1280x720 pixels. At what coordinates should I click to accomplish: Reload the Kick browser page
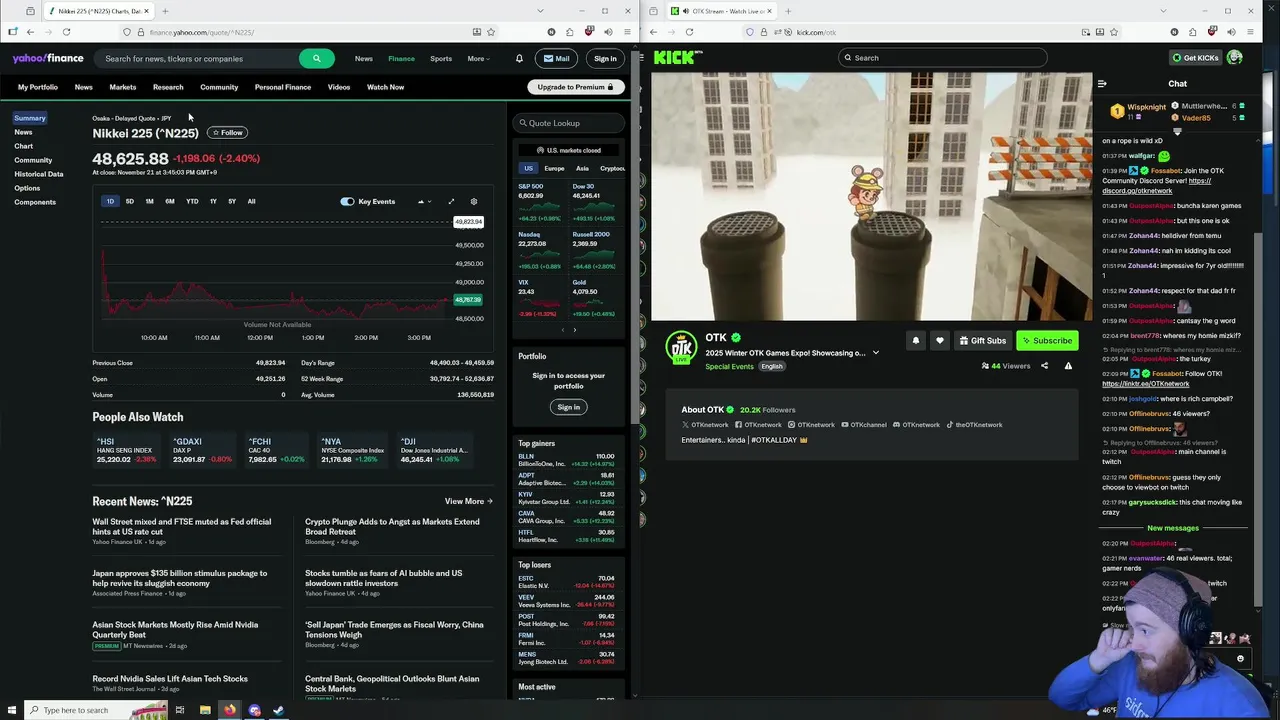point(689,32)
